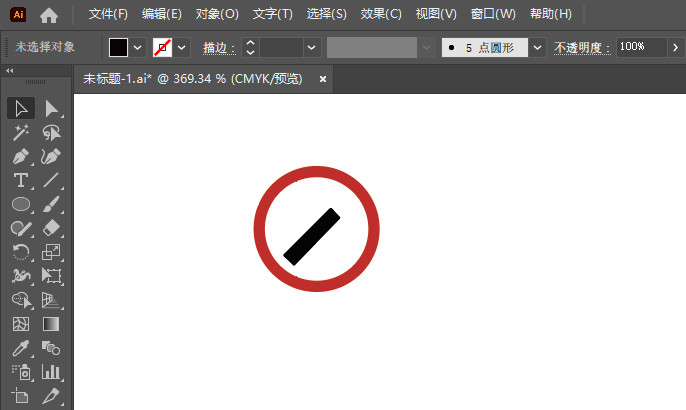
Task: Select the Artboard tool
Action: (x=21, y=396)
